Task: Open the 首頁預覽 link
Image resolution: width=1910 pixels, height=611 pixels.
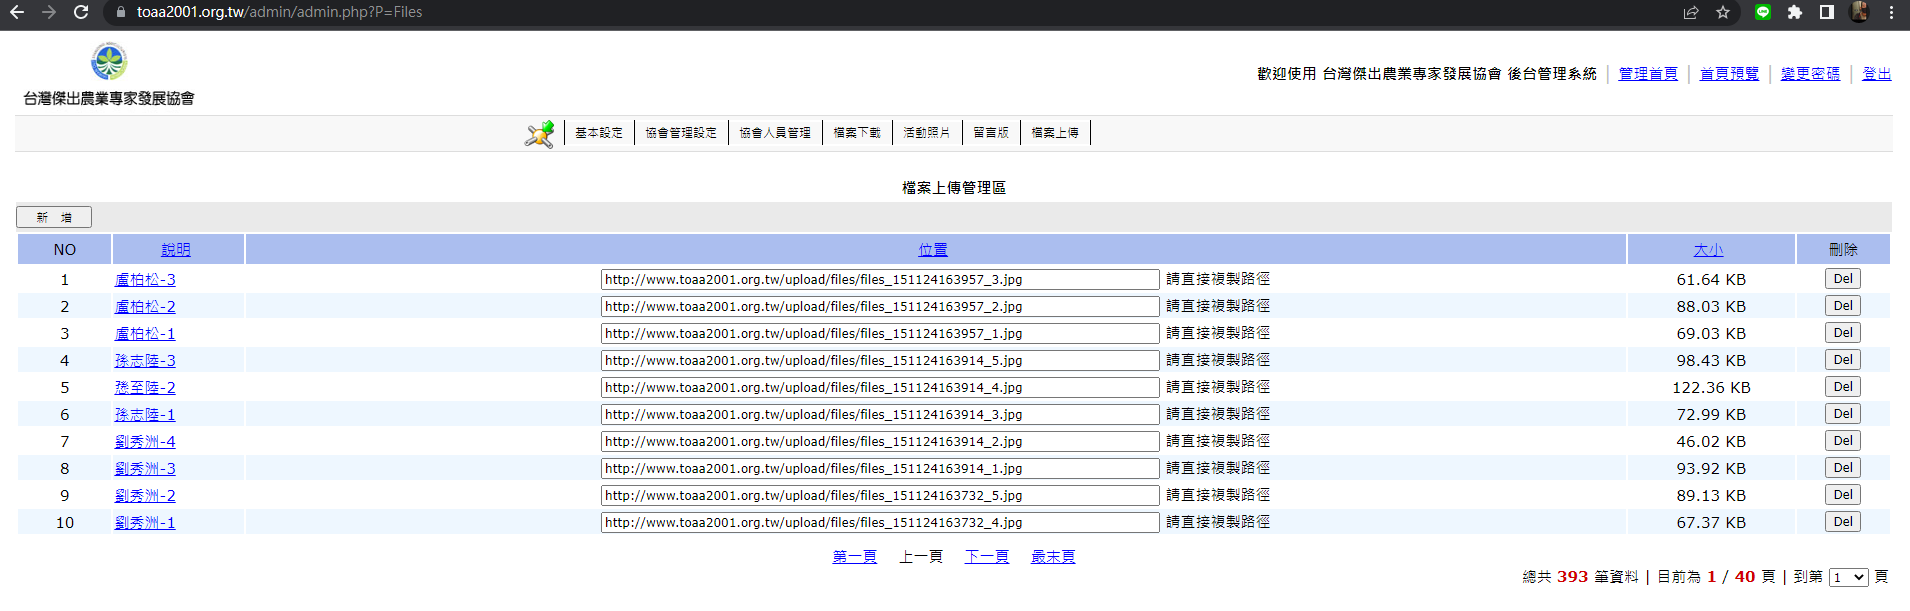Action: point(1729,74)
